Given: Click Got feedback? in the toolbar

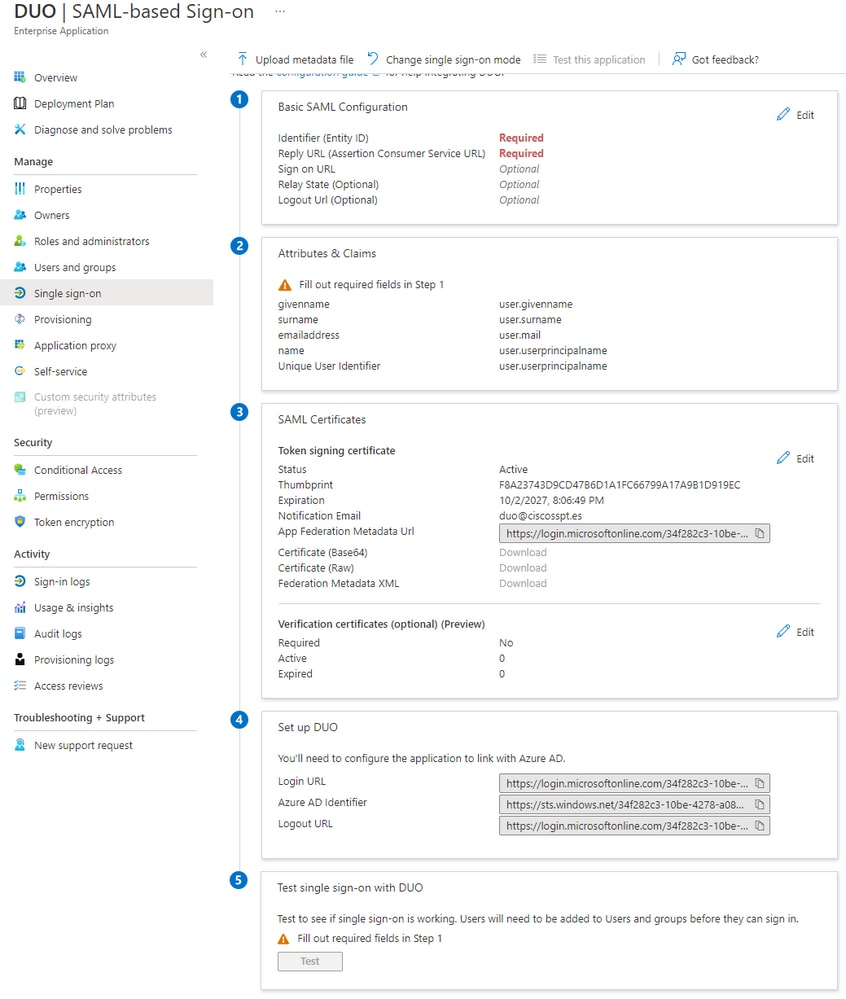Looking at the screenshot, I should (x=715, y=59).
